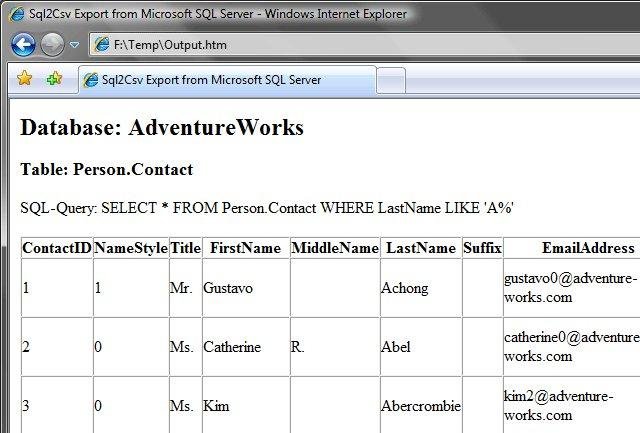Open the recent pages dropdown arrow
Viewport: 640px width, 433px height.
74,44
